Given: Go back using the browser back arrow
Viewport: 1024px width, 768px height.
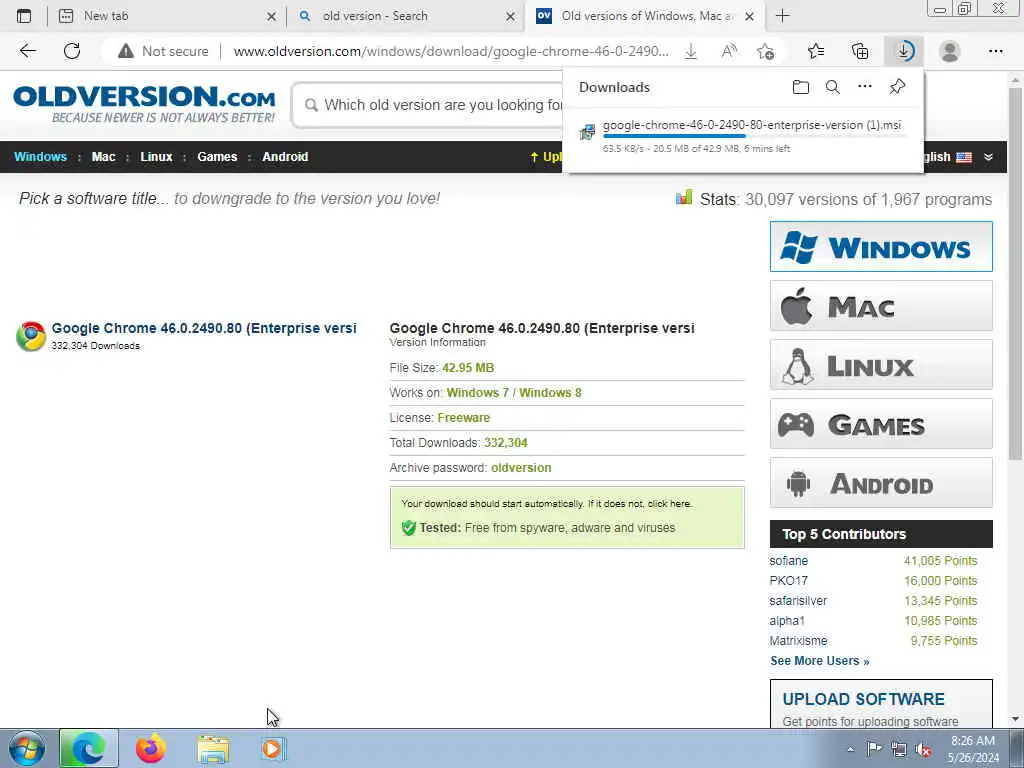Looking at the screenshot, I should click(x=27, y=51).
